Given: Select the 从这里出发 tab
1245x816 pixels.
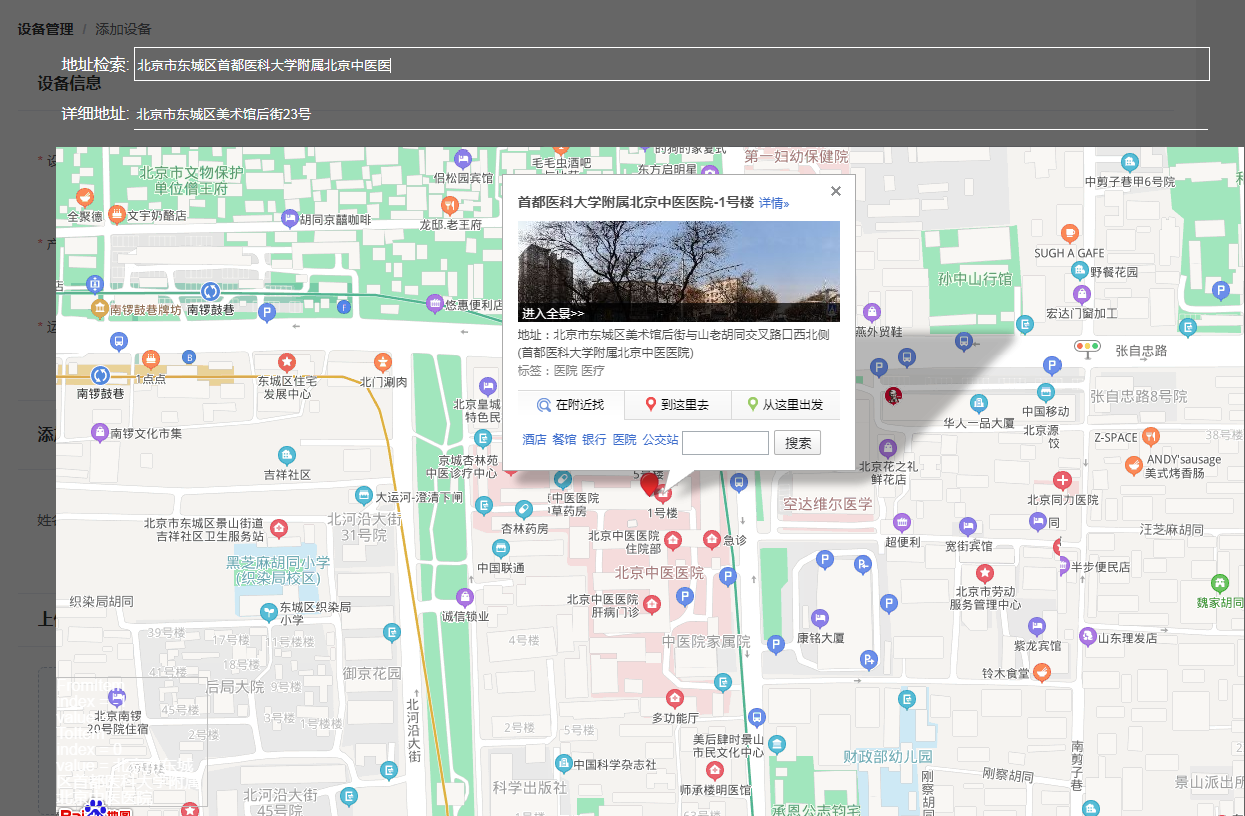Looking at the screenshot, I should 785,405.
